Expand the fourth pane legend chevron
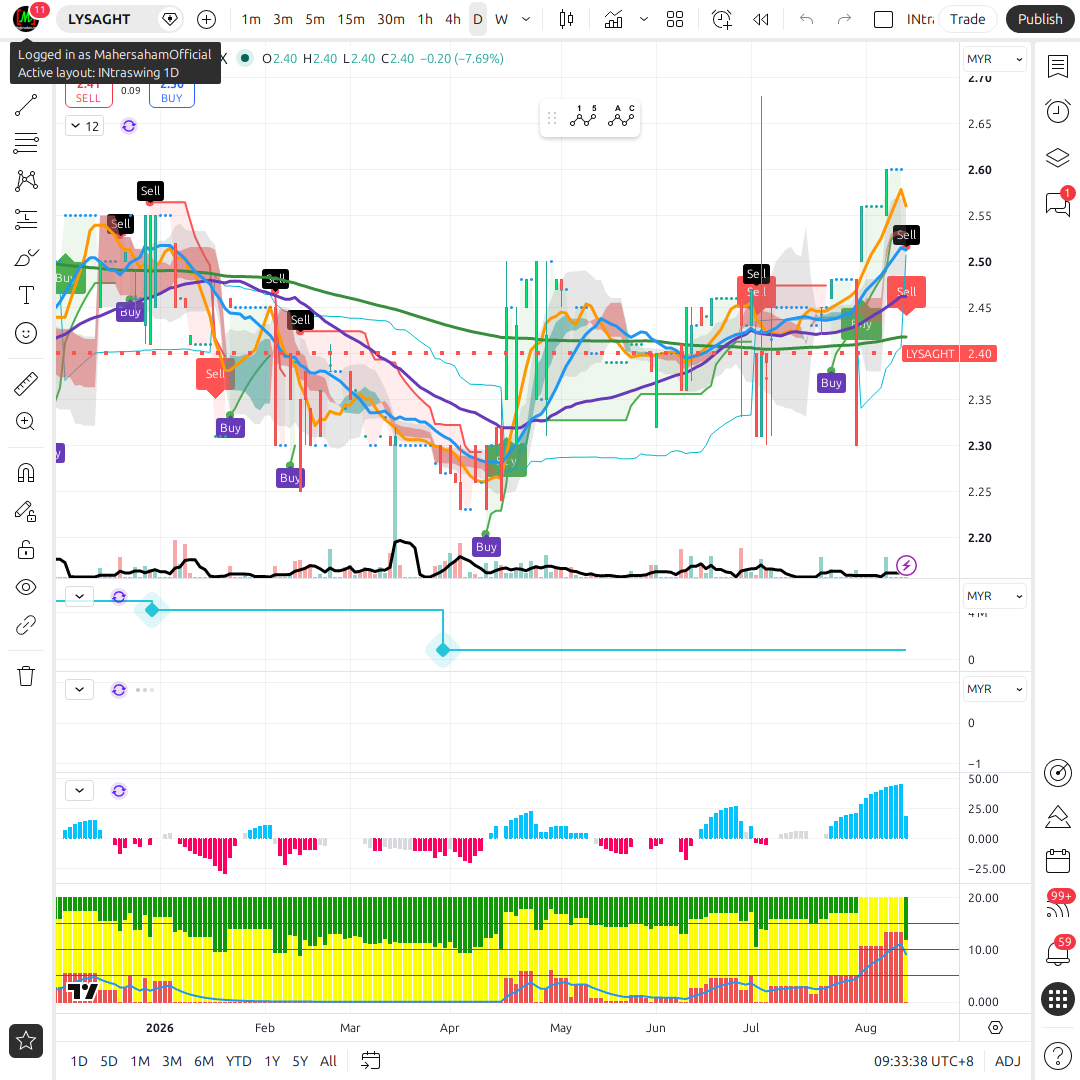Screen dimensions: 1080x1080 (x=79, y=791)
